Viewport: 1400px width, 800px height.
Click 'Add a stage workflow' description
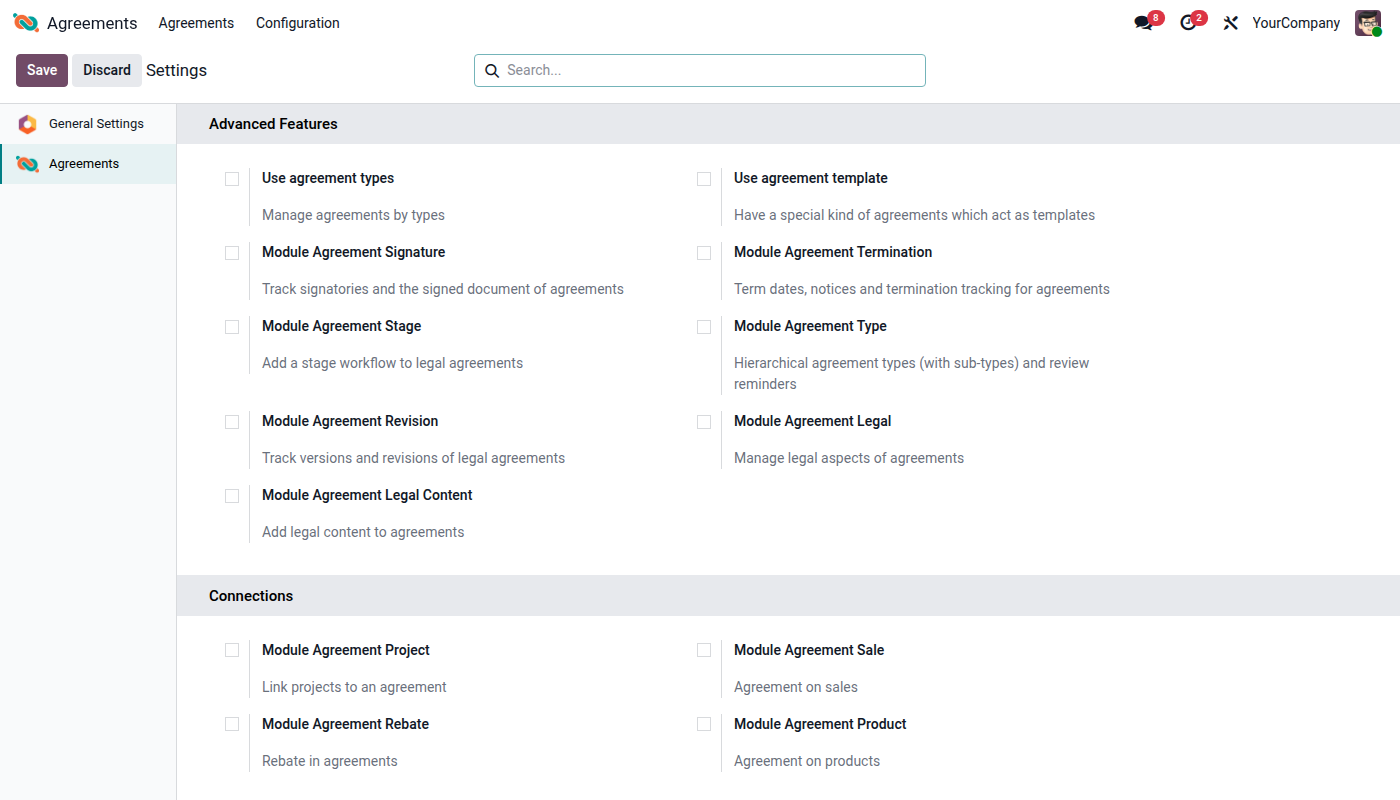(392, 363)
